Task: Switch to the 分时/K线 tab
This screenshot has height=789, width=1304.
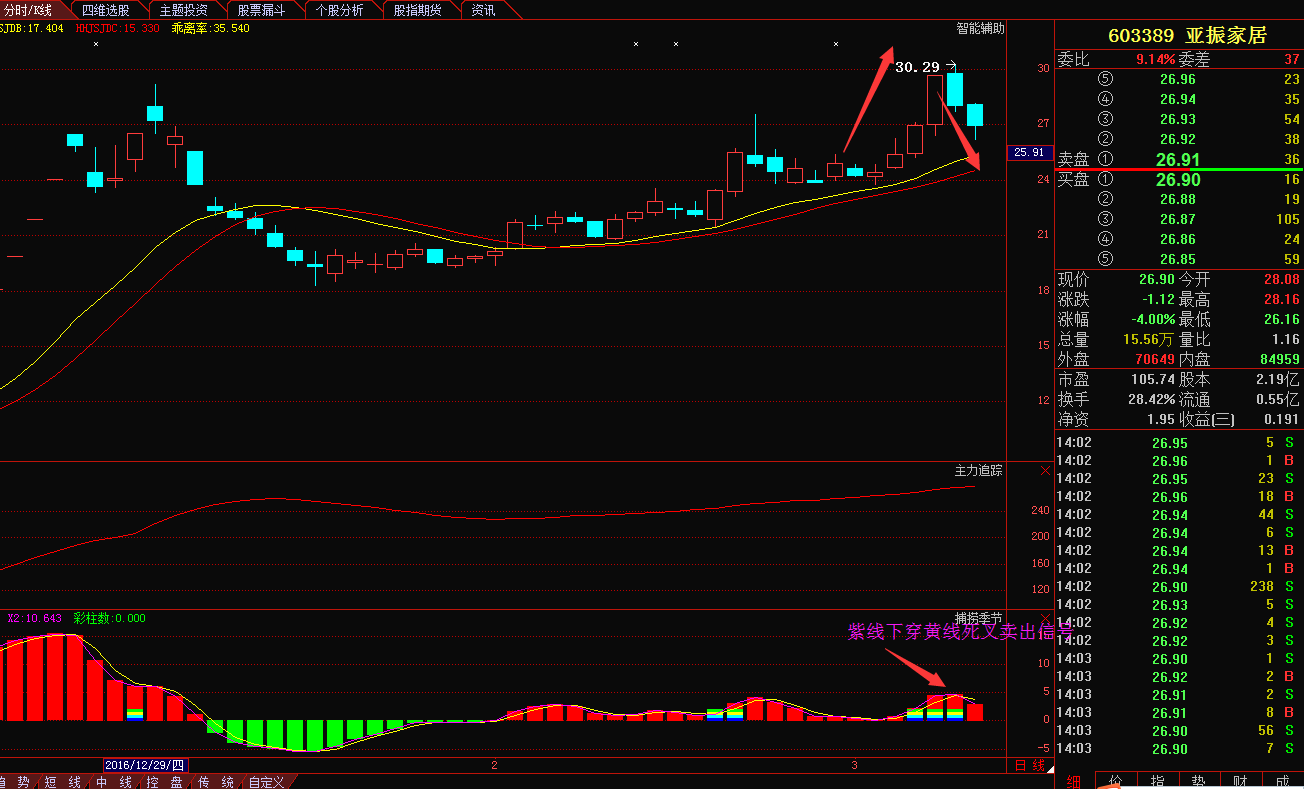Action: pyautogui.click(x=28, y=10)
